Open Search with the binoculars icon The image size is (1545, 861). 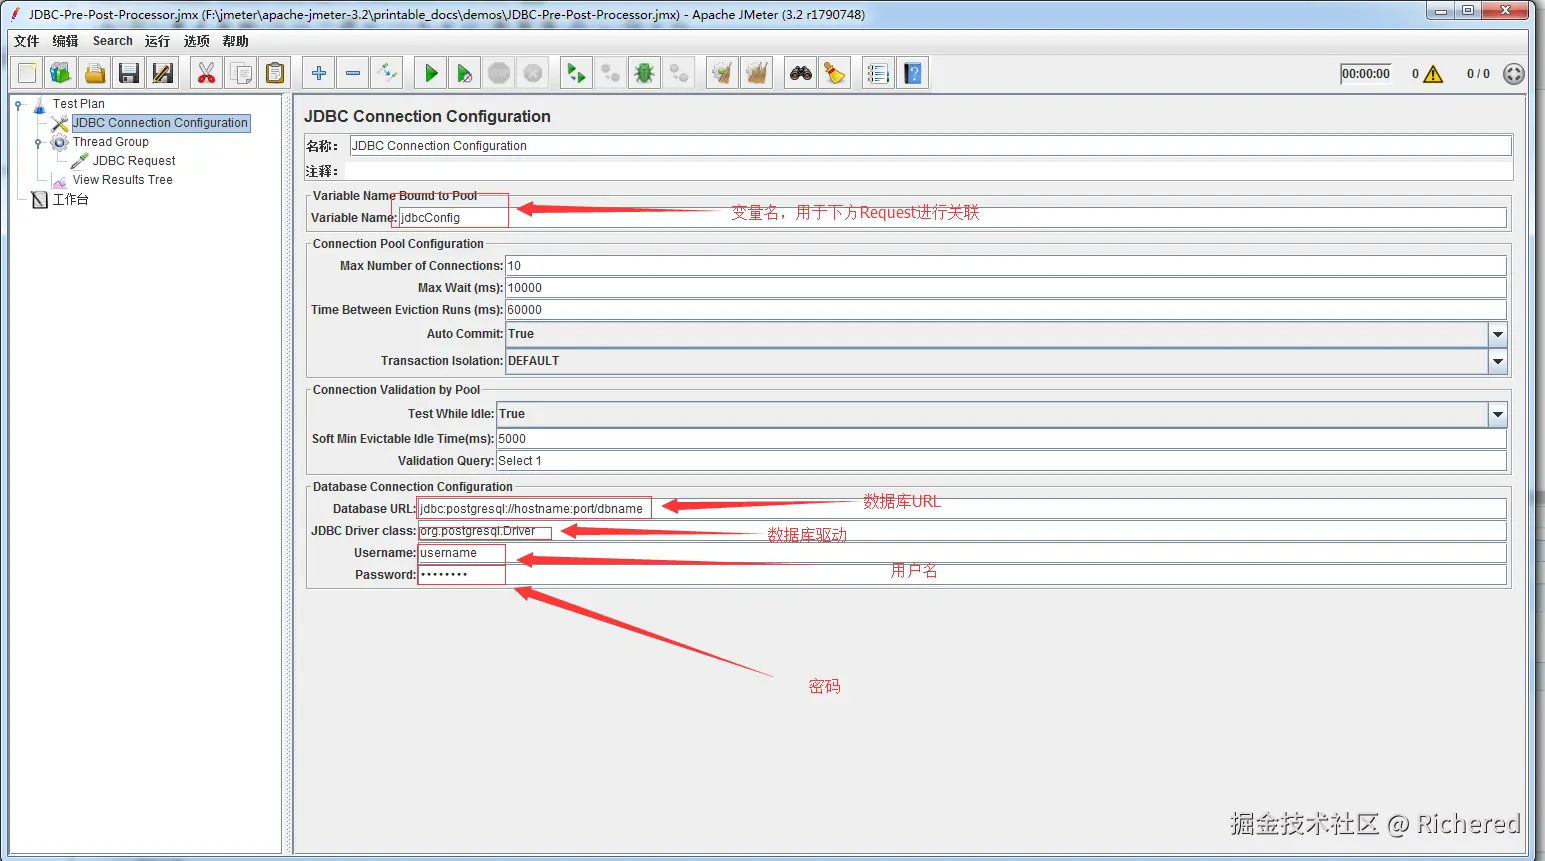click(801, 73)
